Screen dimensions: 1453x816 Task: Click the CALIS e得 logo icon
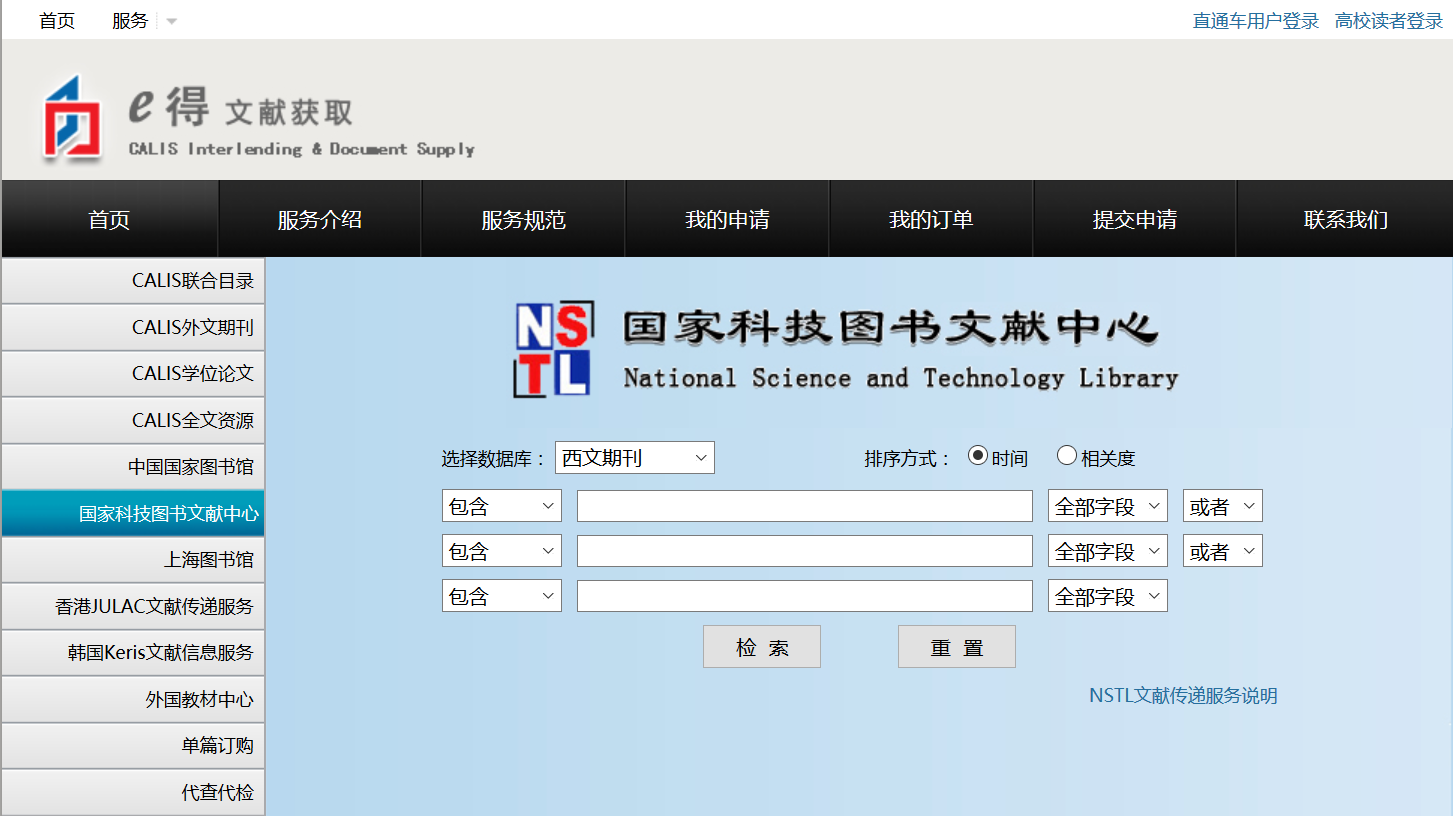click(72, 118)
